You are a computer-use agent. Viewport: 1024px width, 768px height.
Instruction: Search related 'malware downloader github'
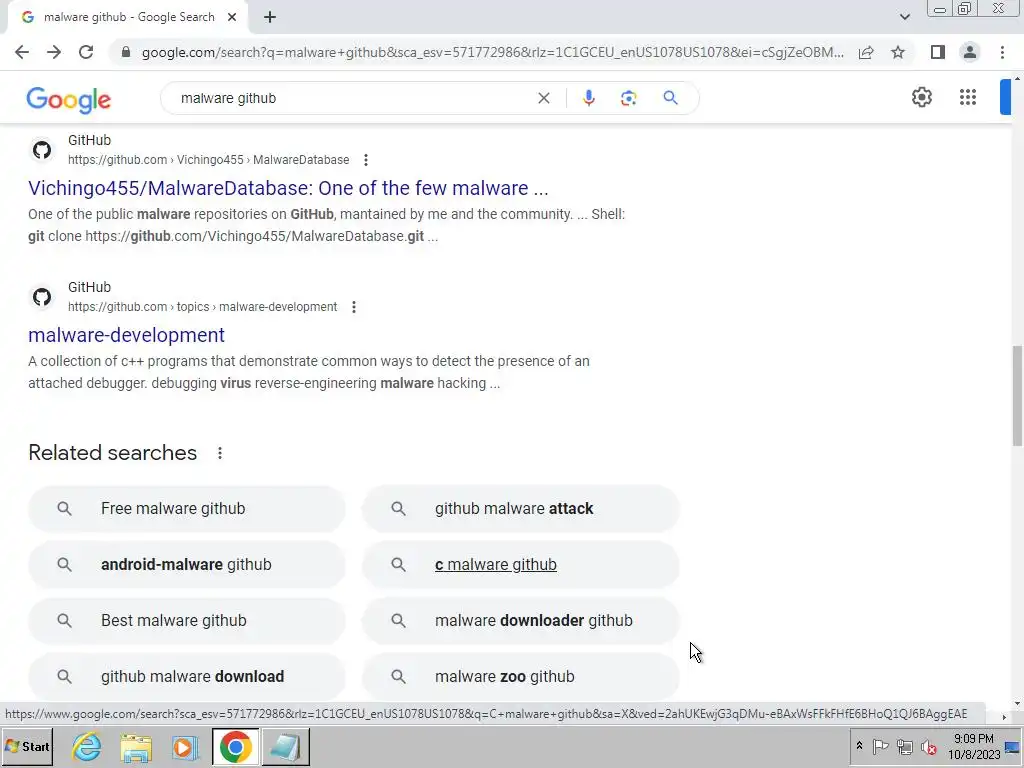coord(521,620)
